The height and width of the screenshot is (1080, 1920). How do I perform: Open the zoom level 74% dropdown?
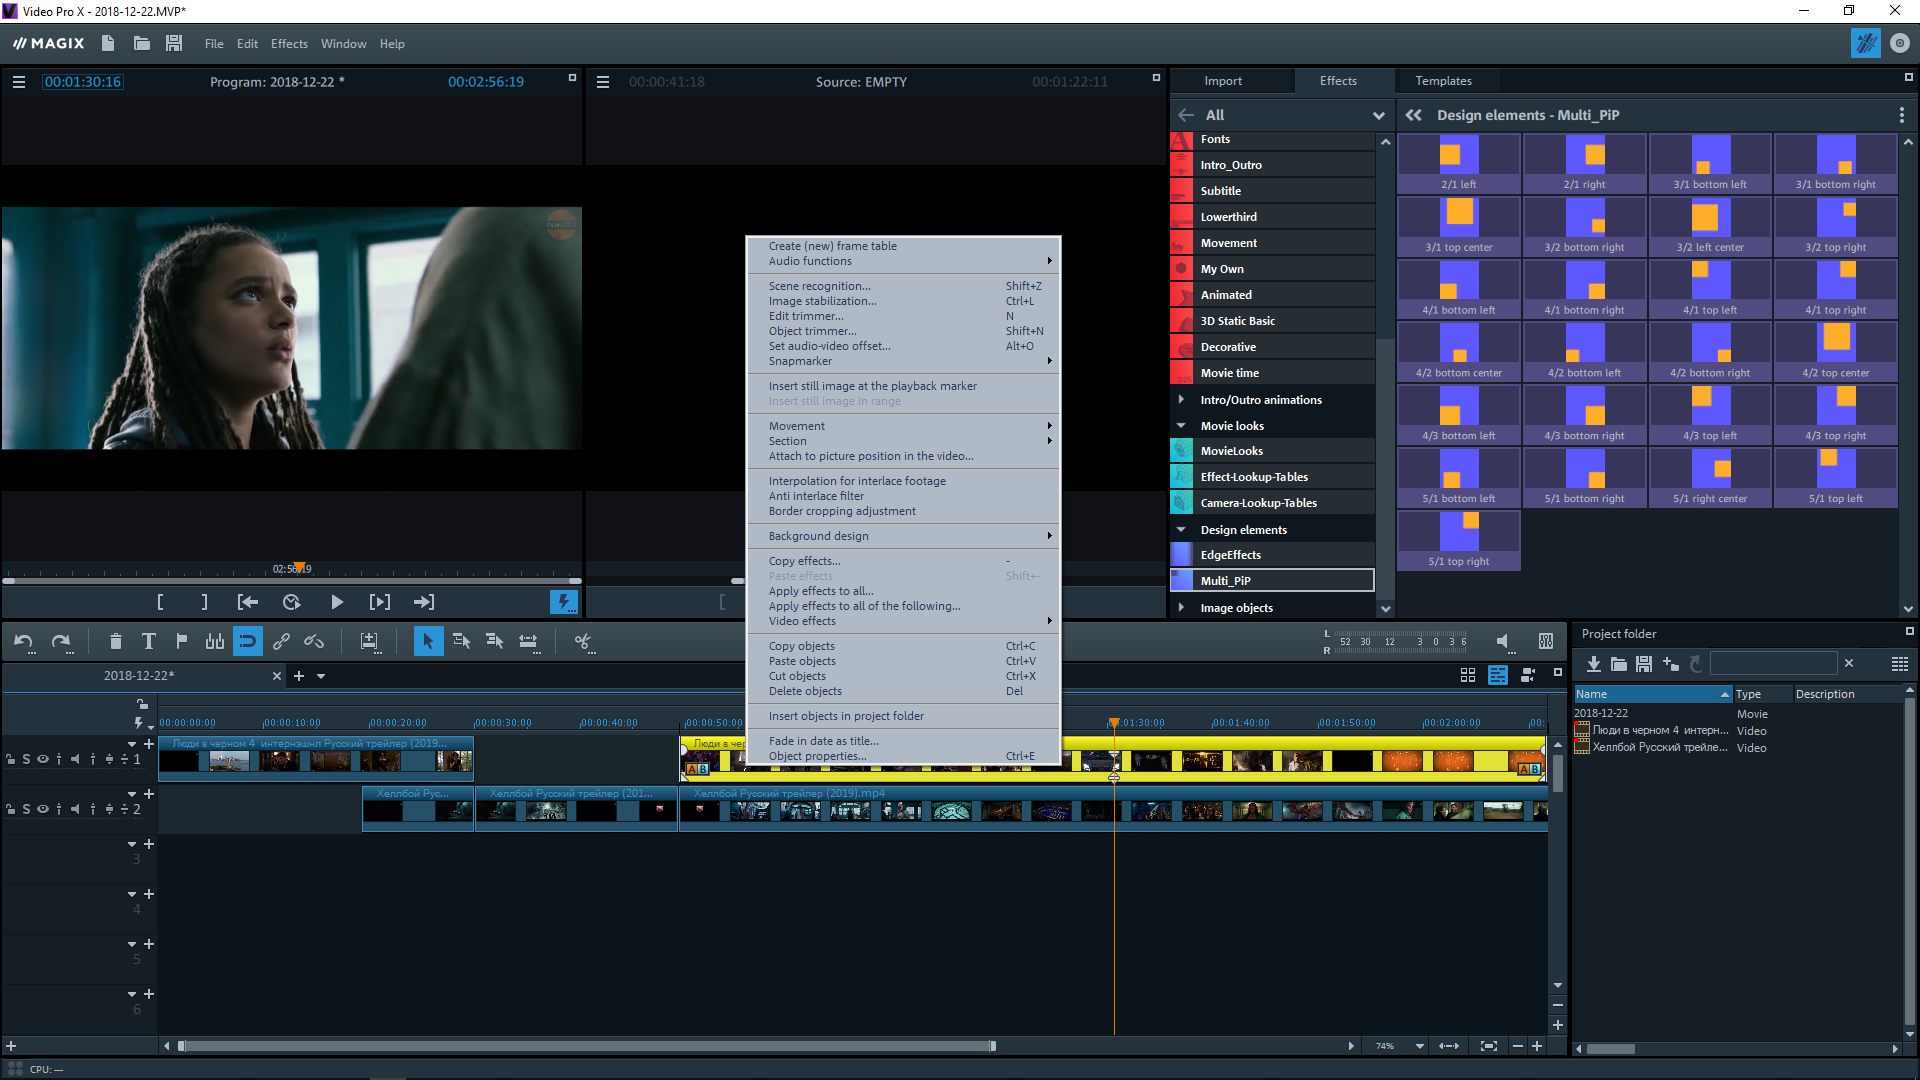coord(1420,1046)
